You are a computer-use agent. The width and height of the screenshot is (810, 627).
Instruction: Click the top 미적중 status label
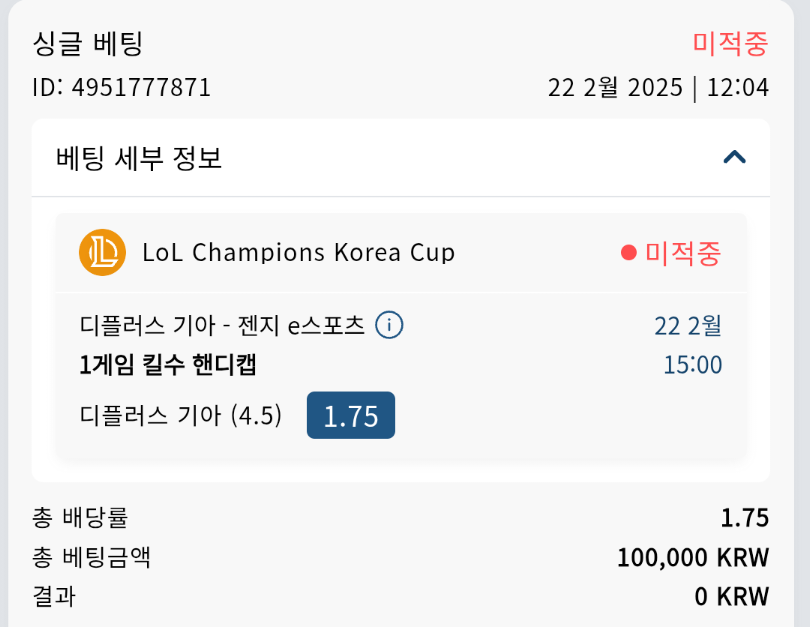tap(730, 43)
